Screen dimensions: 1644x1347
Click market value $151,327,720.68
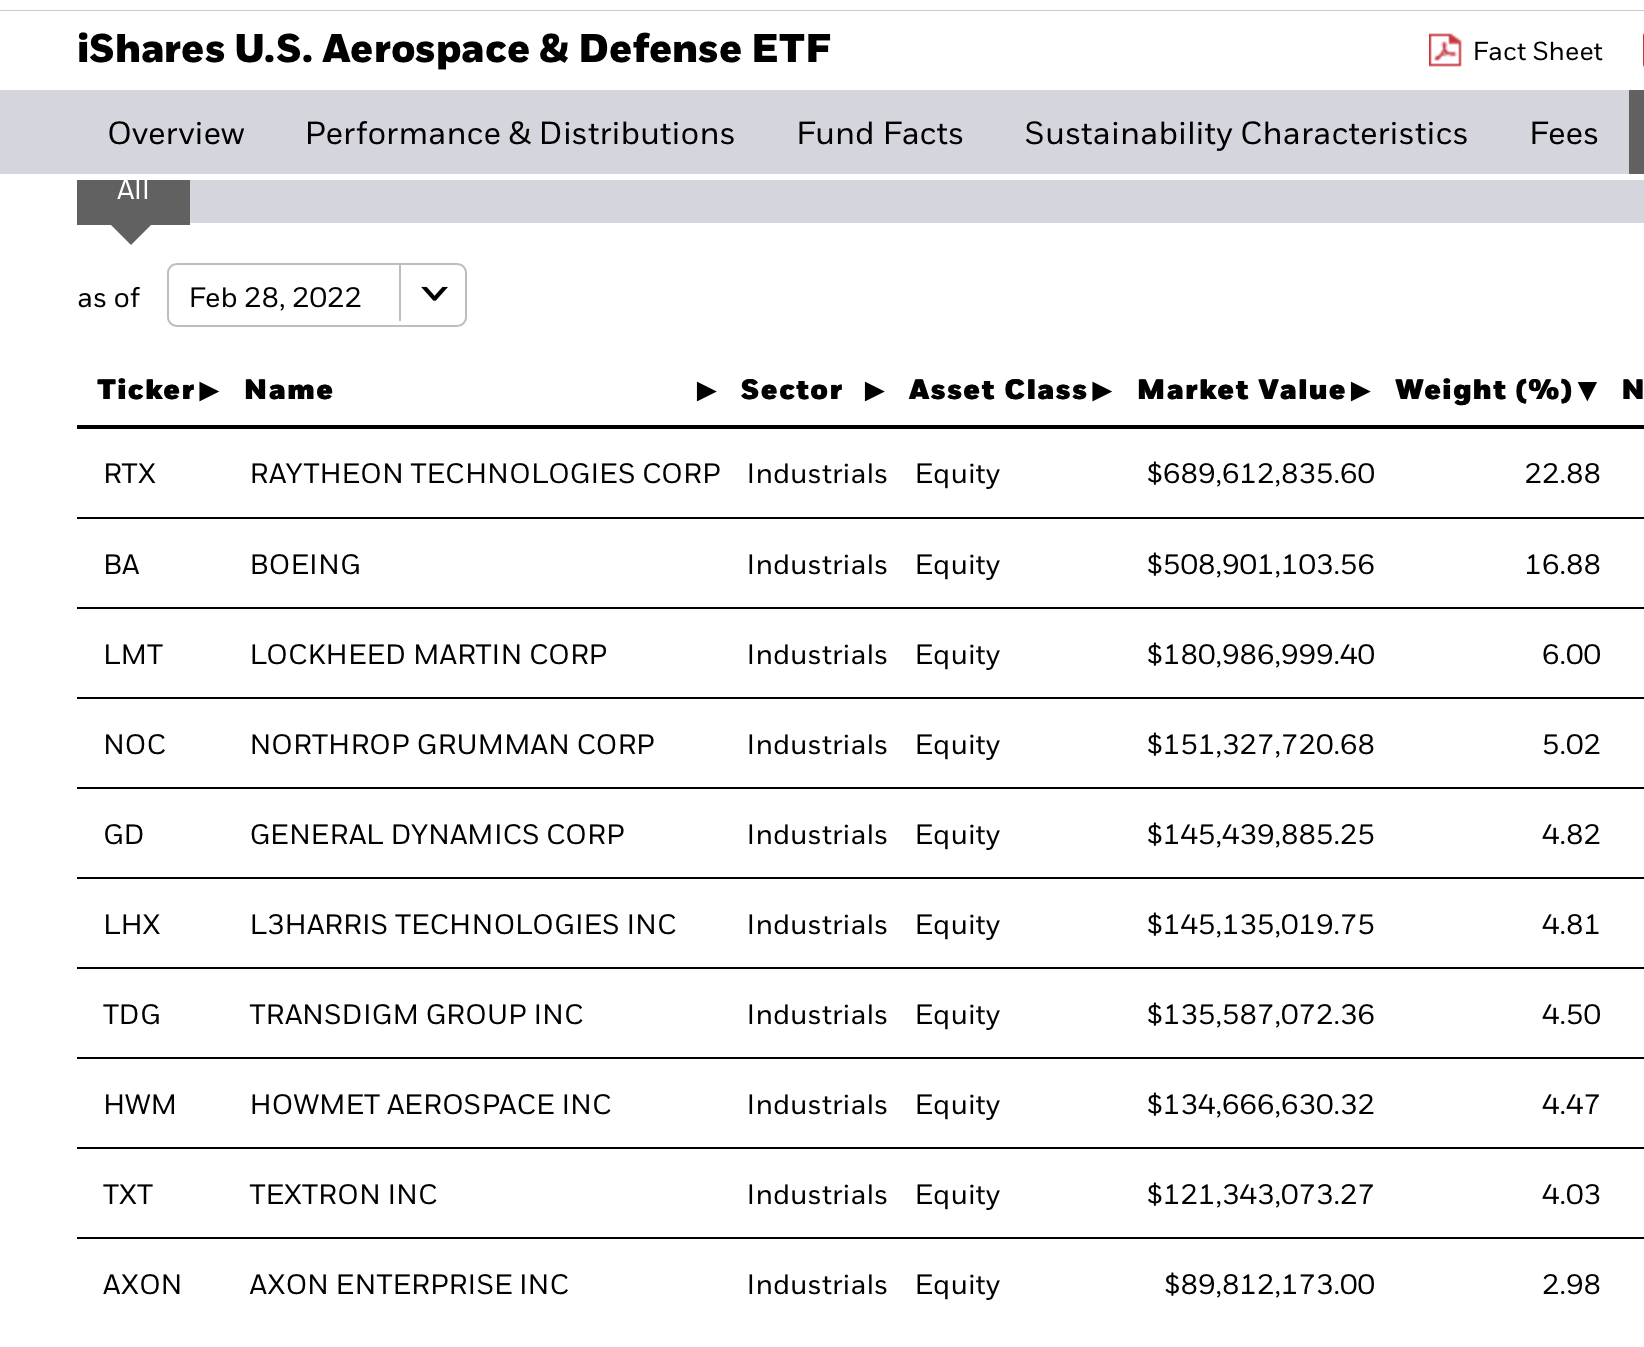tap(1260, 744)
